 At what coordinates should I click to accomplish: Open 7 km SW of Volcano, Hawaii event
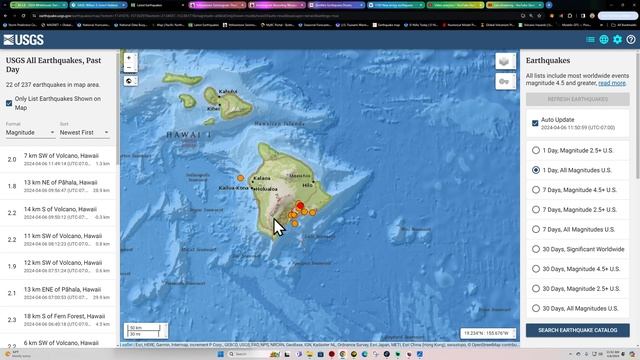tap(58, 159)
